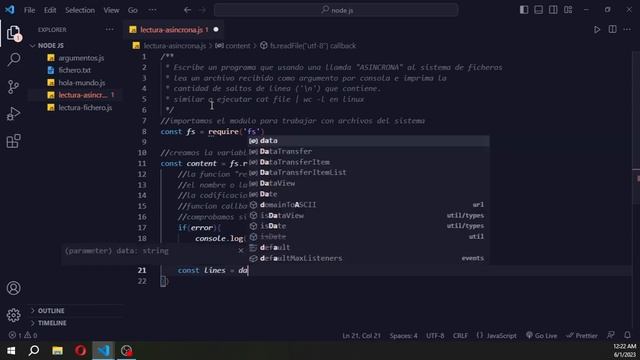Screen dimensions: 640x360
Task: Click Prettier status bar item
Action: 582,336
